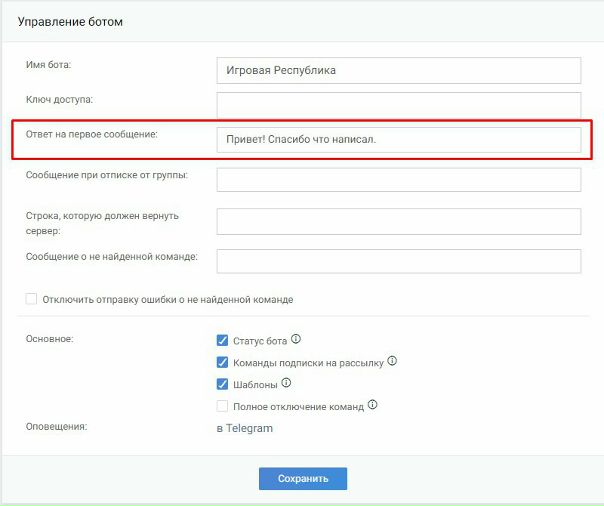The image size is (604, 506).
Task: Click info icon beside Команды подписки на рассылку
Action: [x=392, y=361]
